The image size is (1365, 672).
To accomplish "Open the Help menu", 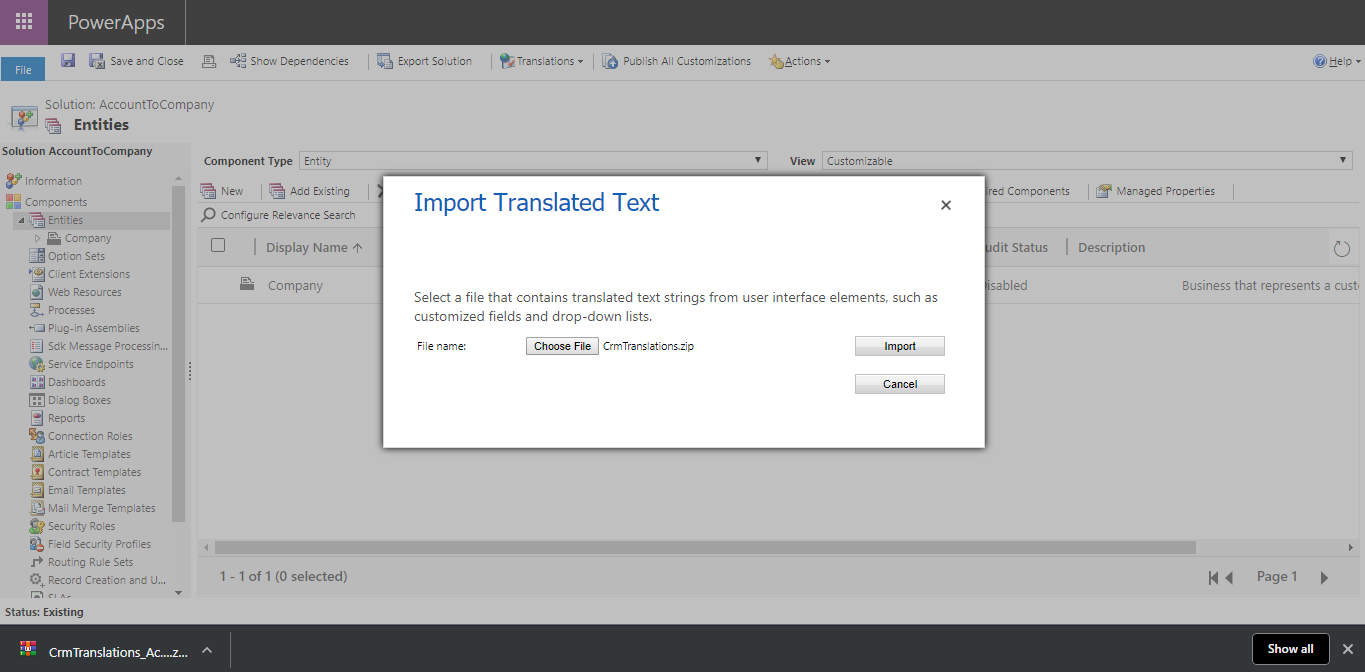I will [x=1337, y=61].
